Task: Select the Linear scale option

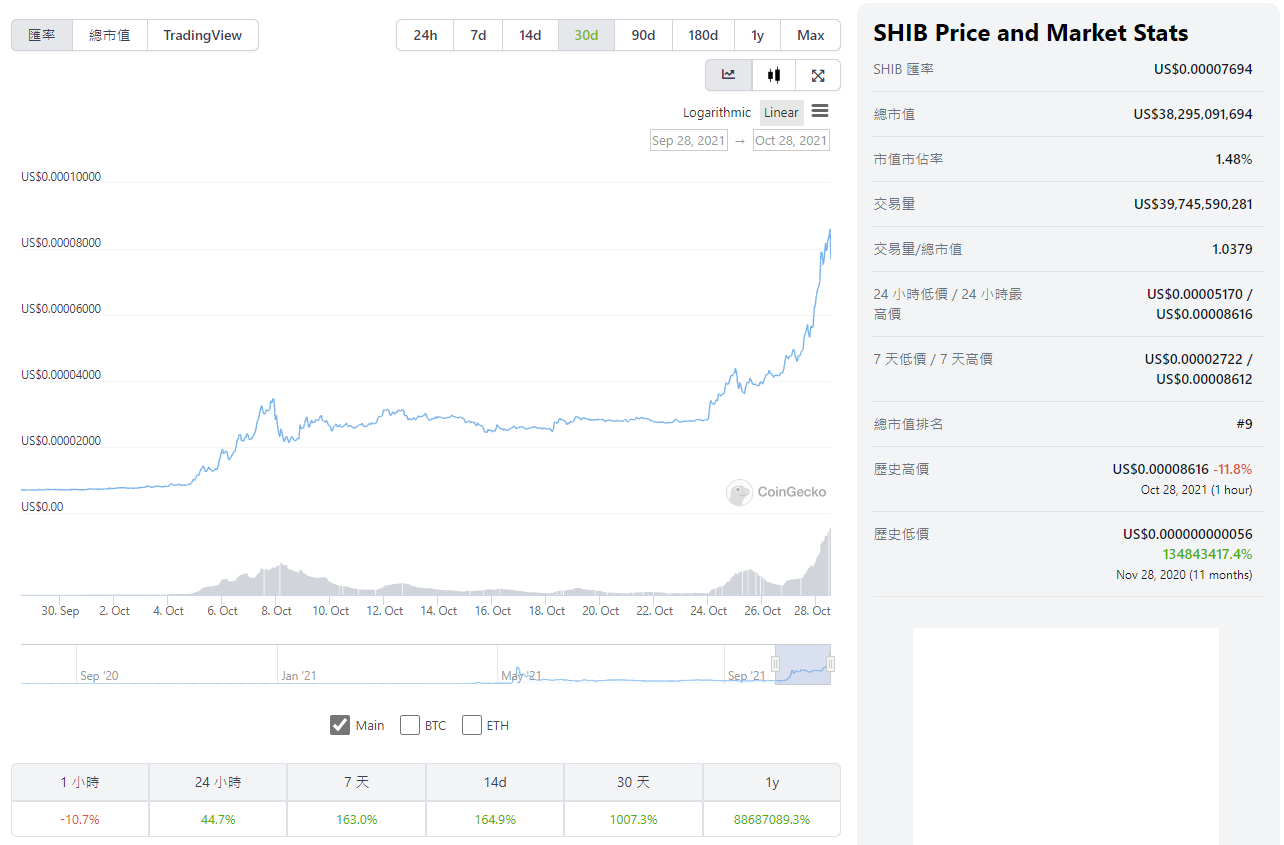Action: (x=782, y=112)
